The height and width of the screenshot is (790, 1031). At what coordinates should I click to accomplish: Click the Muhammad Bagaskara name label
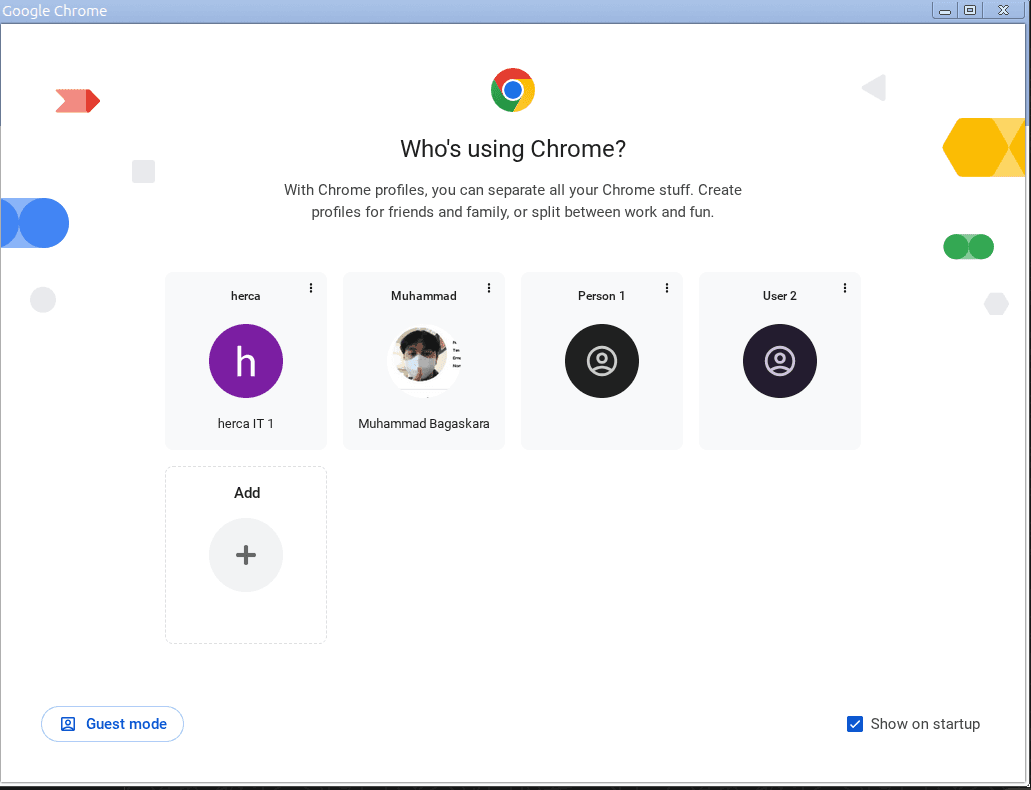[424, 424]
